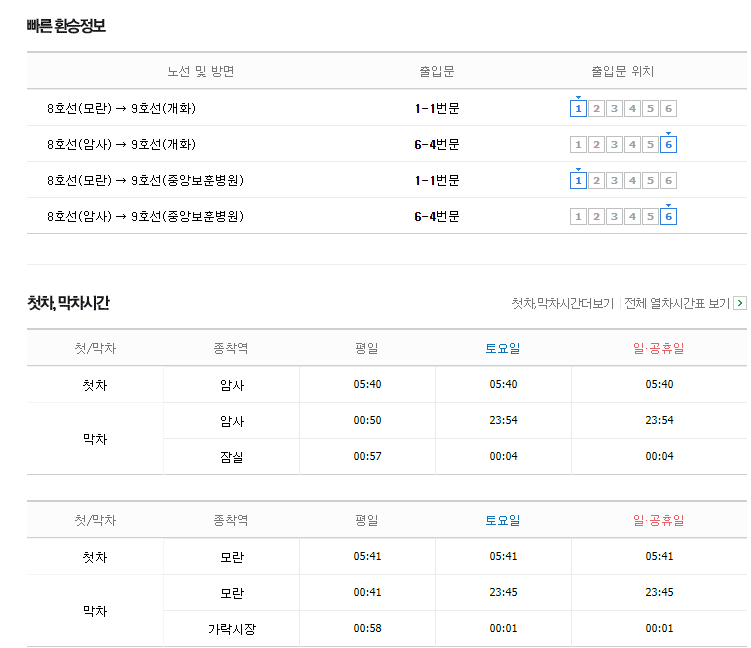Screen dimensions: 751x648
Task: Click 토요일 column header in first timetable
Action: [x=503, y=348]
